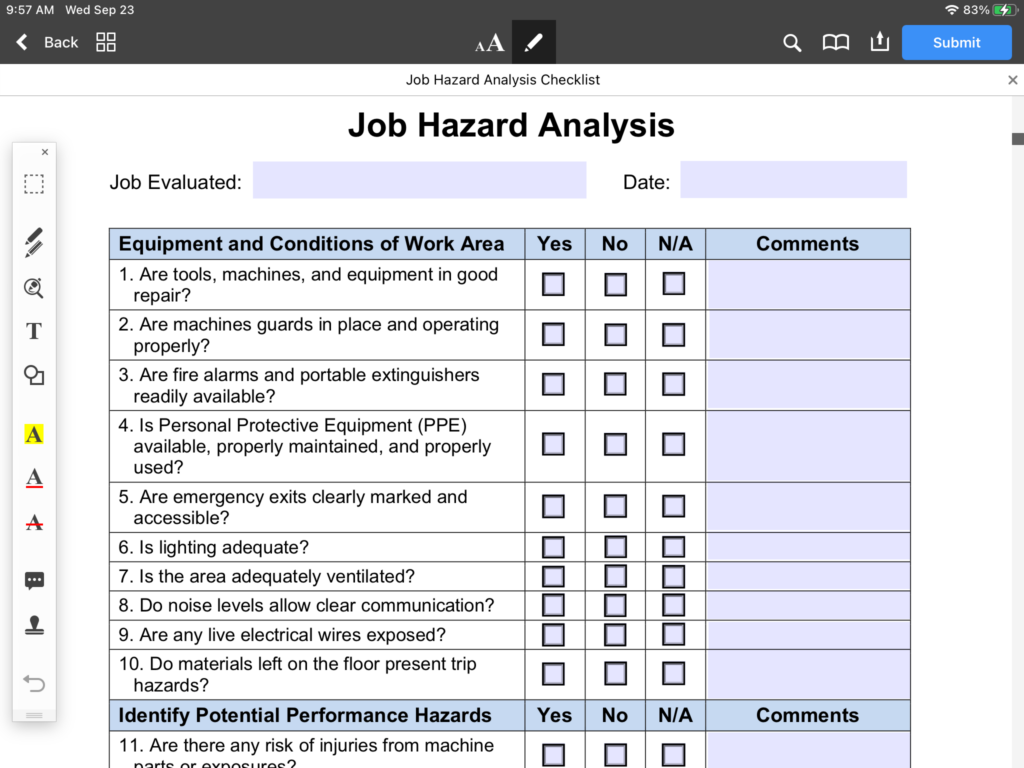Go Back to the previous screen
Image resolution: width=1024 pixels, height=768 pixels.
48,42
